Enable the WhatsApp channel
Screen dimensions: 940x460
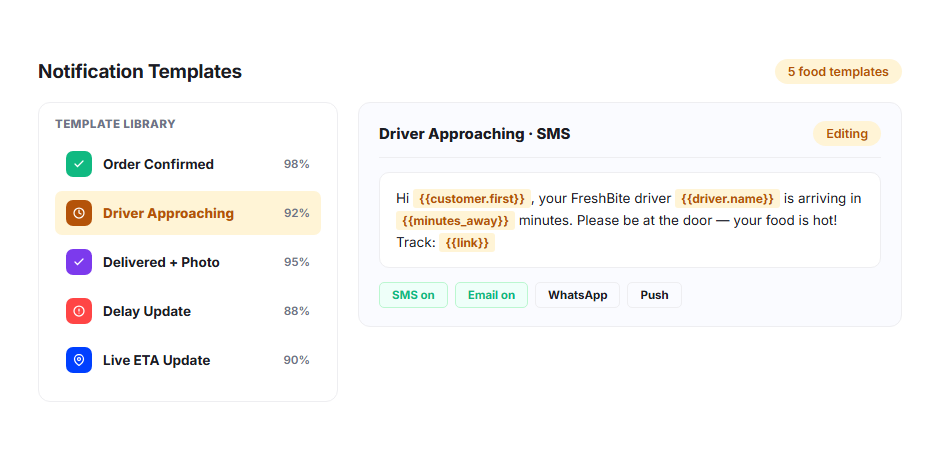577,295
